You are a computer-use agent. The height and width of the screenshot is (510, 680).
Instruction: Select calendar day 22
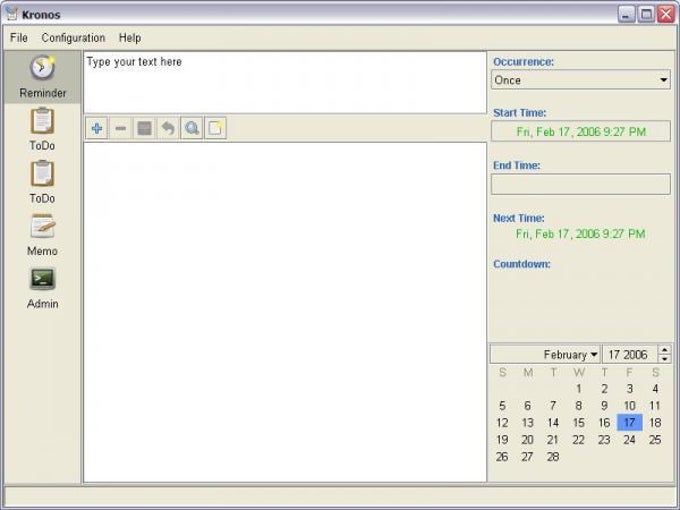tap(579, 439)
